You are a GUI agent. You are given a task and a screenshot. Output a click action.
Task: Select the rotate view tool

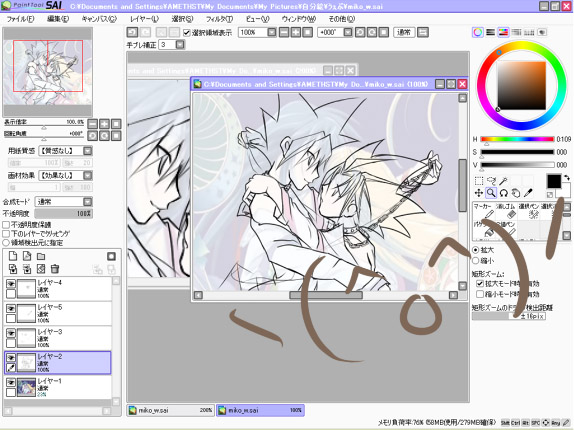coord(503,193)
